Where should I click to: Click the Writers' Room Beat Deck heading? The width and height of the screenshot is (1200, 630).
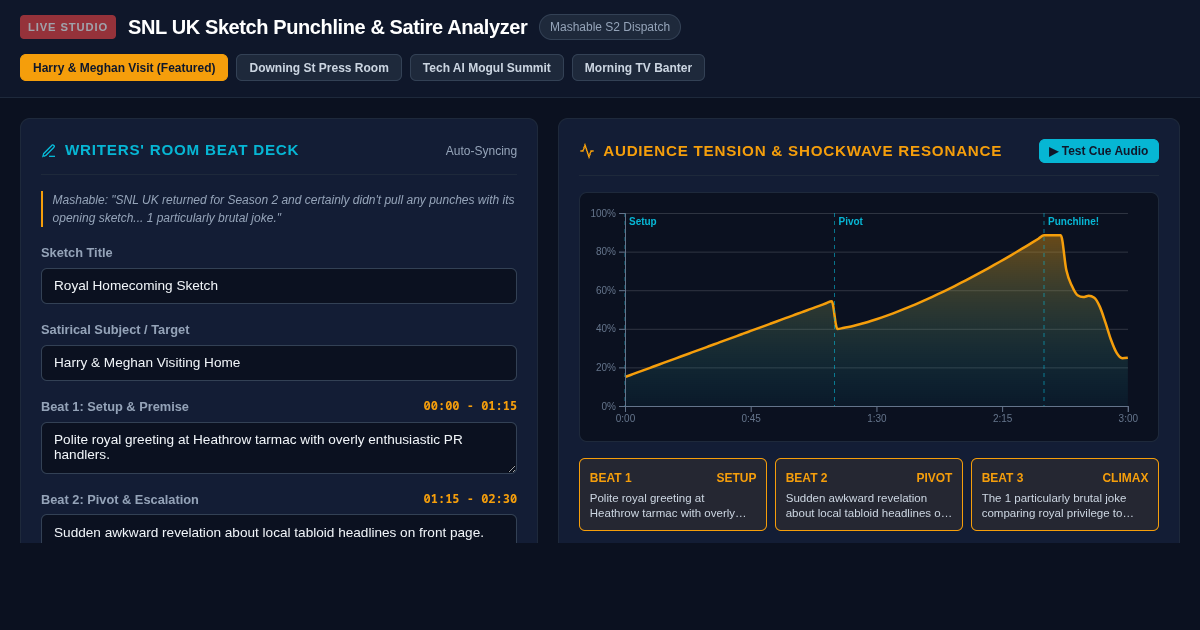182,150
